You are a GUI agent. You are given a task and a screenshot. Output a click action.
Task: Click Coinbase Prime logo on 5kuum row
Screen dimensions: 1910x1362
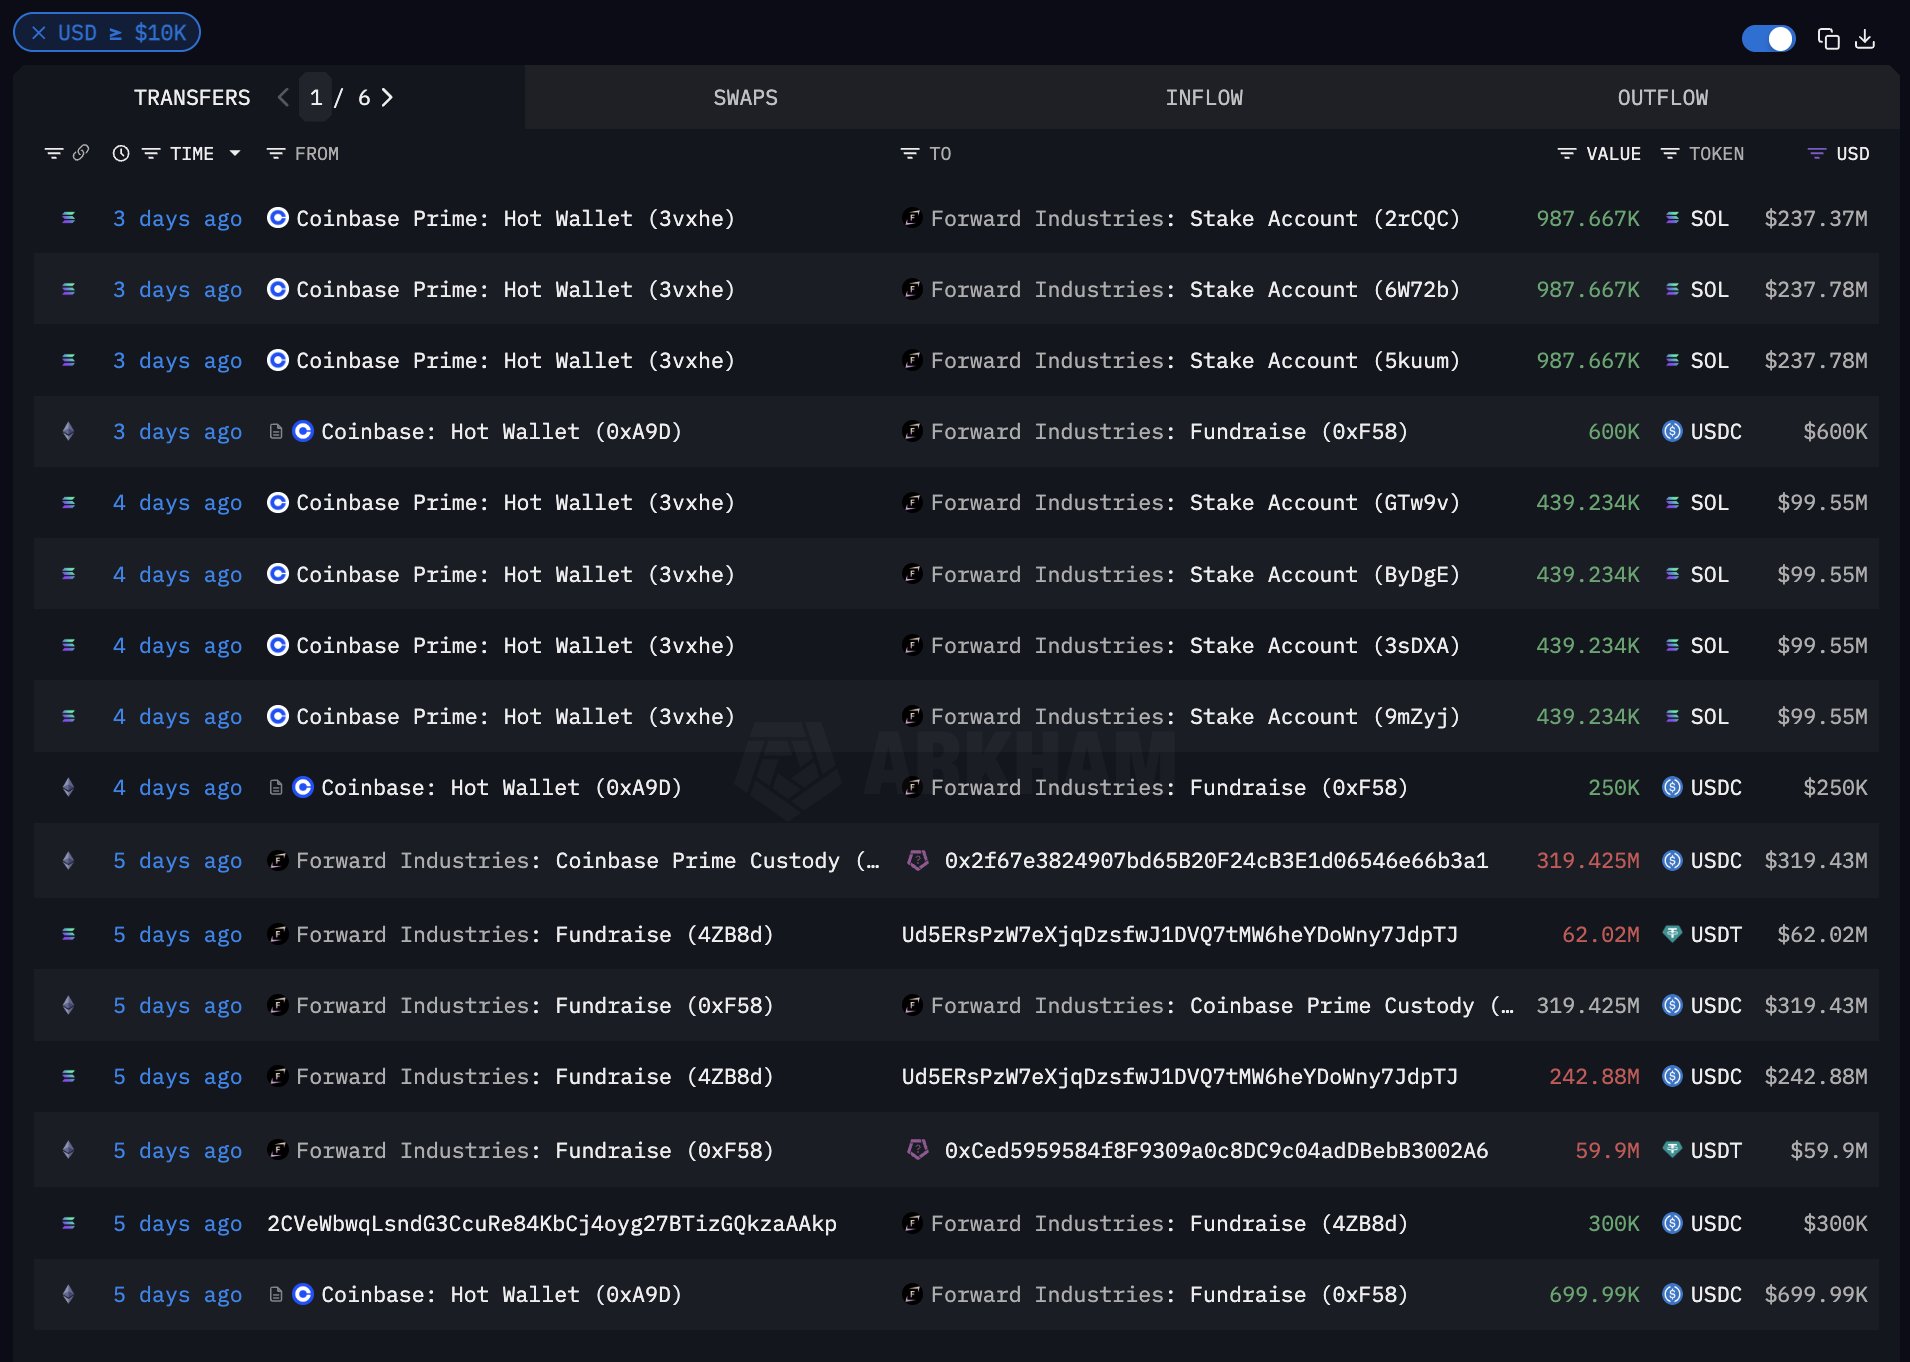(x=278, y=360)
